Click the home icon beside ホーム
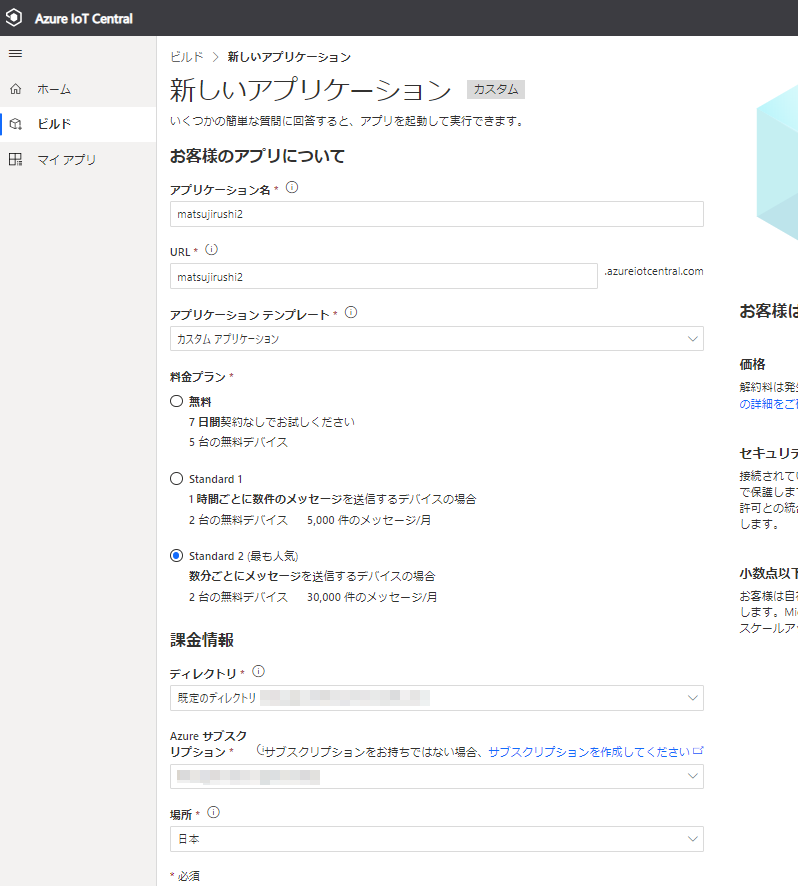 click(16, 89)
